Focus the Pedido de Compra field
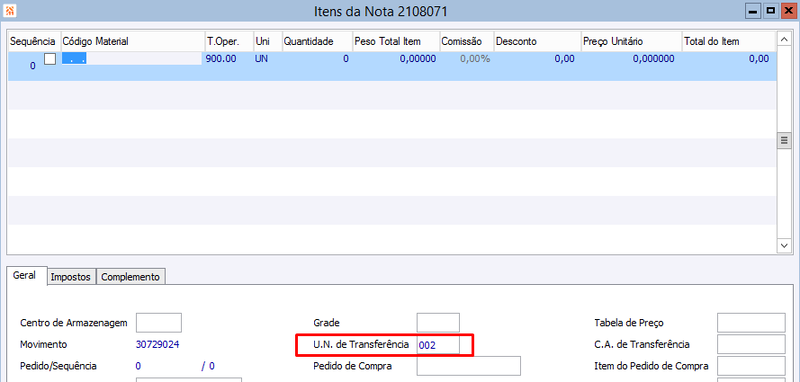Image resolution: width=800 pixels, height=382 pixels. 468,366
